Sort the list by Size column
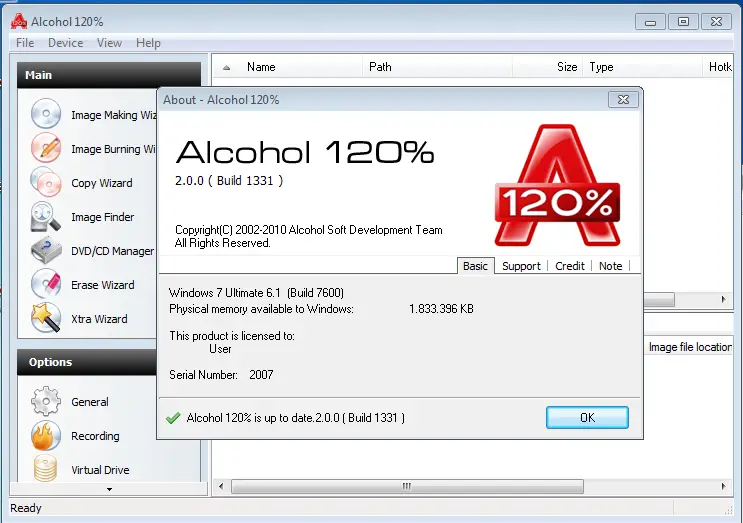This screenshot has width=743, height=523. click(547, 67)
